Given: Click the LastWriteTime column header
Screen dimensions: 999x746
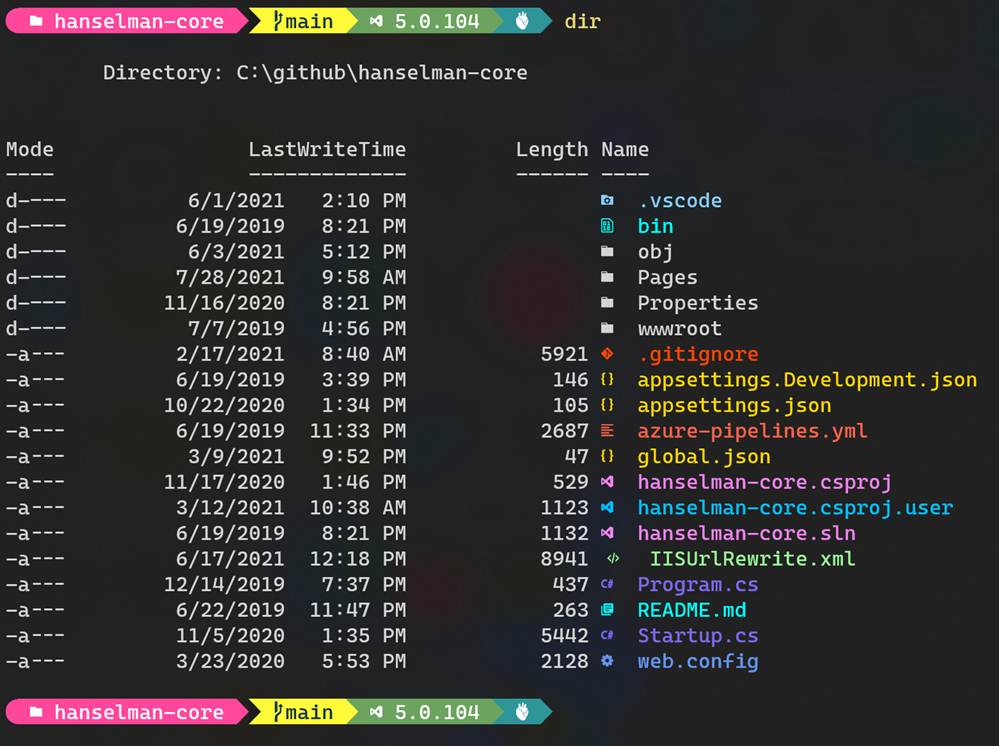Looking at the screenshot, I should (x=327, y=150).
